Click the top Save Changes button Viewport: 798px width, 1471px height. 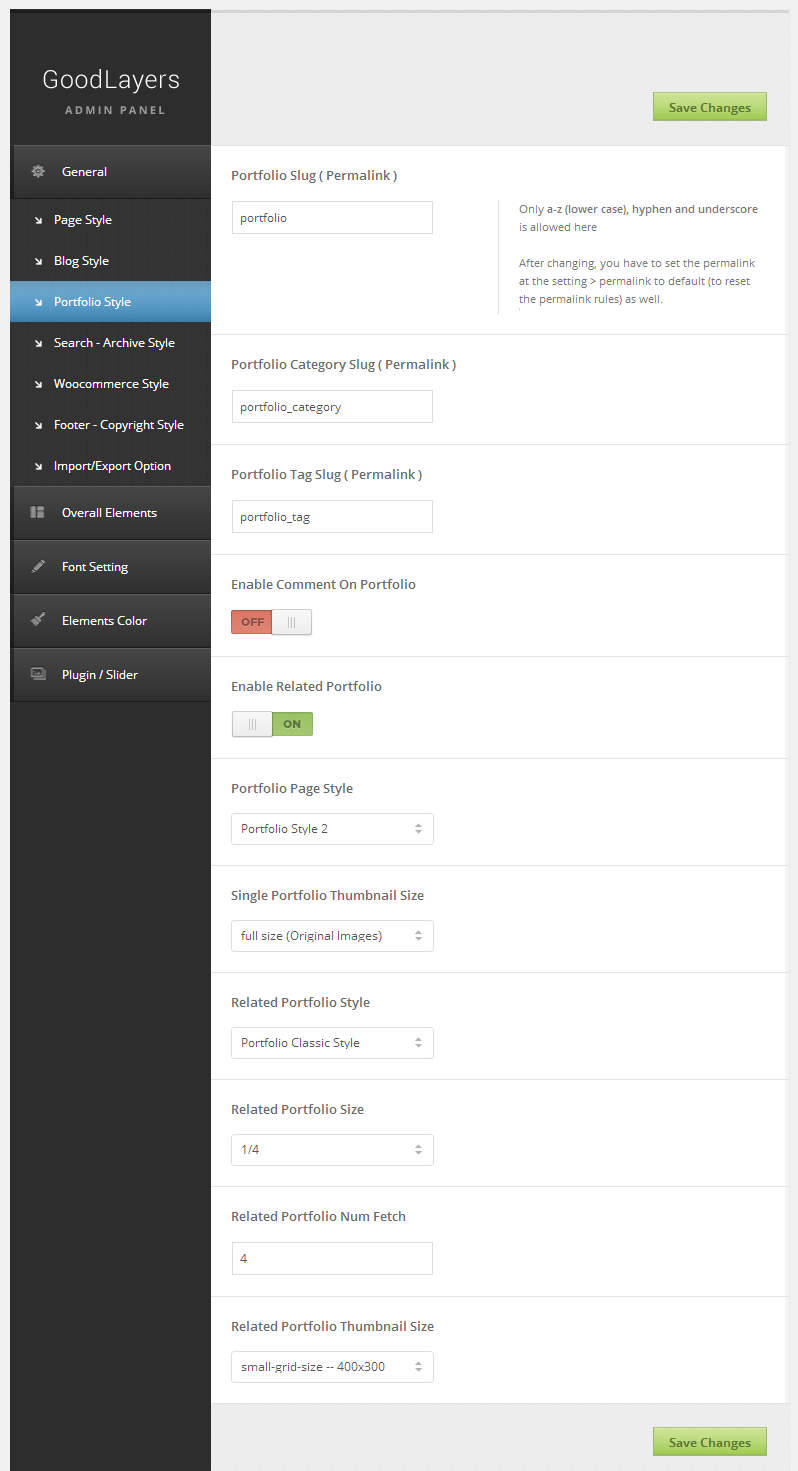(709, 107)
